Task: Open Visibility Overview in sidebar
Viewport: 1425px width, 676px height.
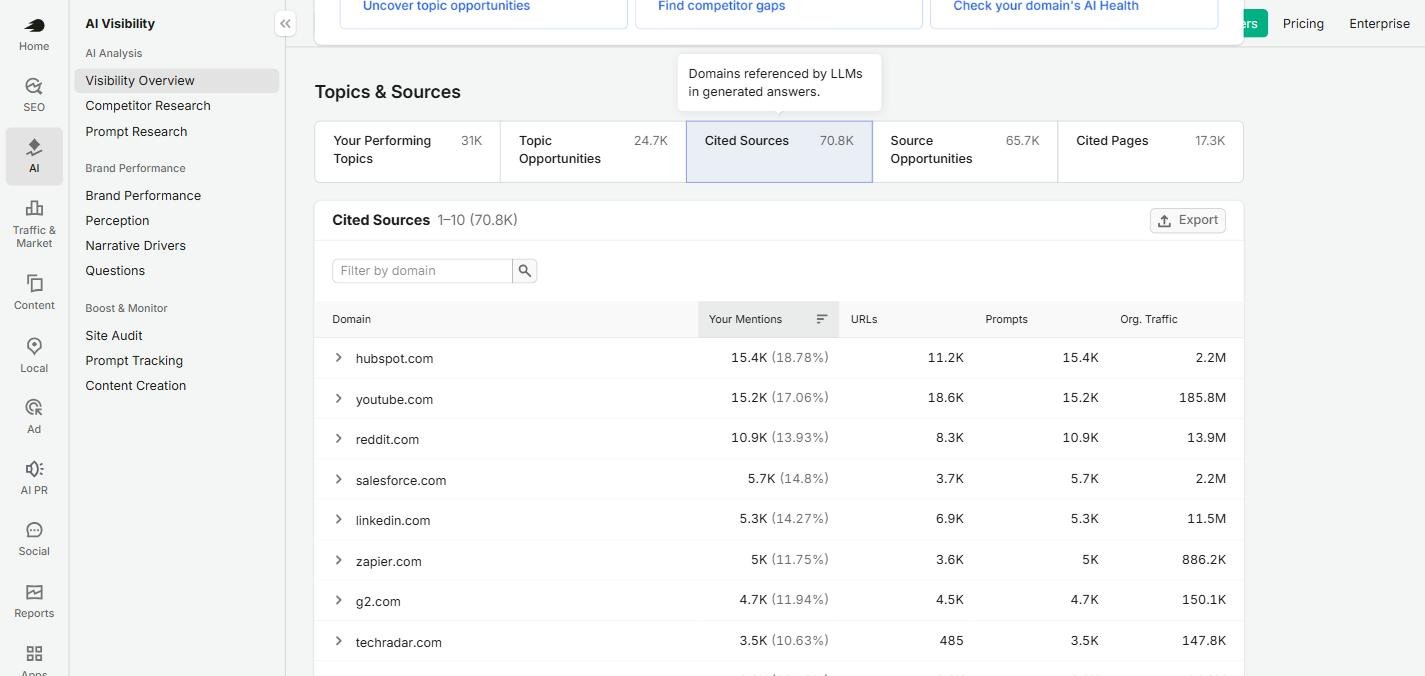Action: (x=176, y=81)
